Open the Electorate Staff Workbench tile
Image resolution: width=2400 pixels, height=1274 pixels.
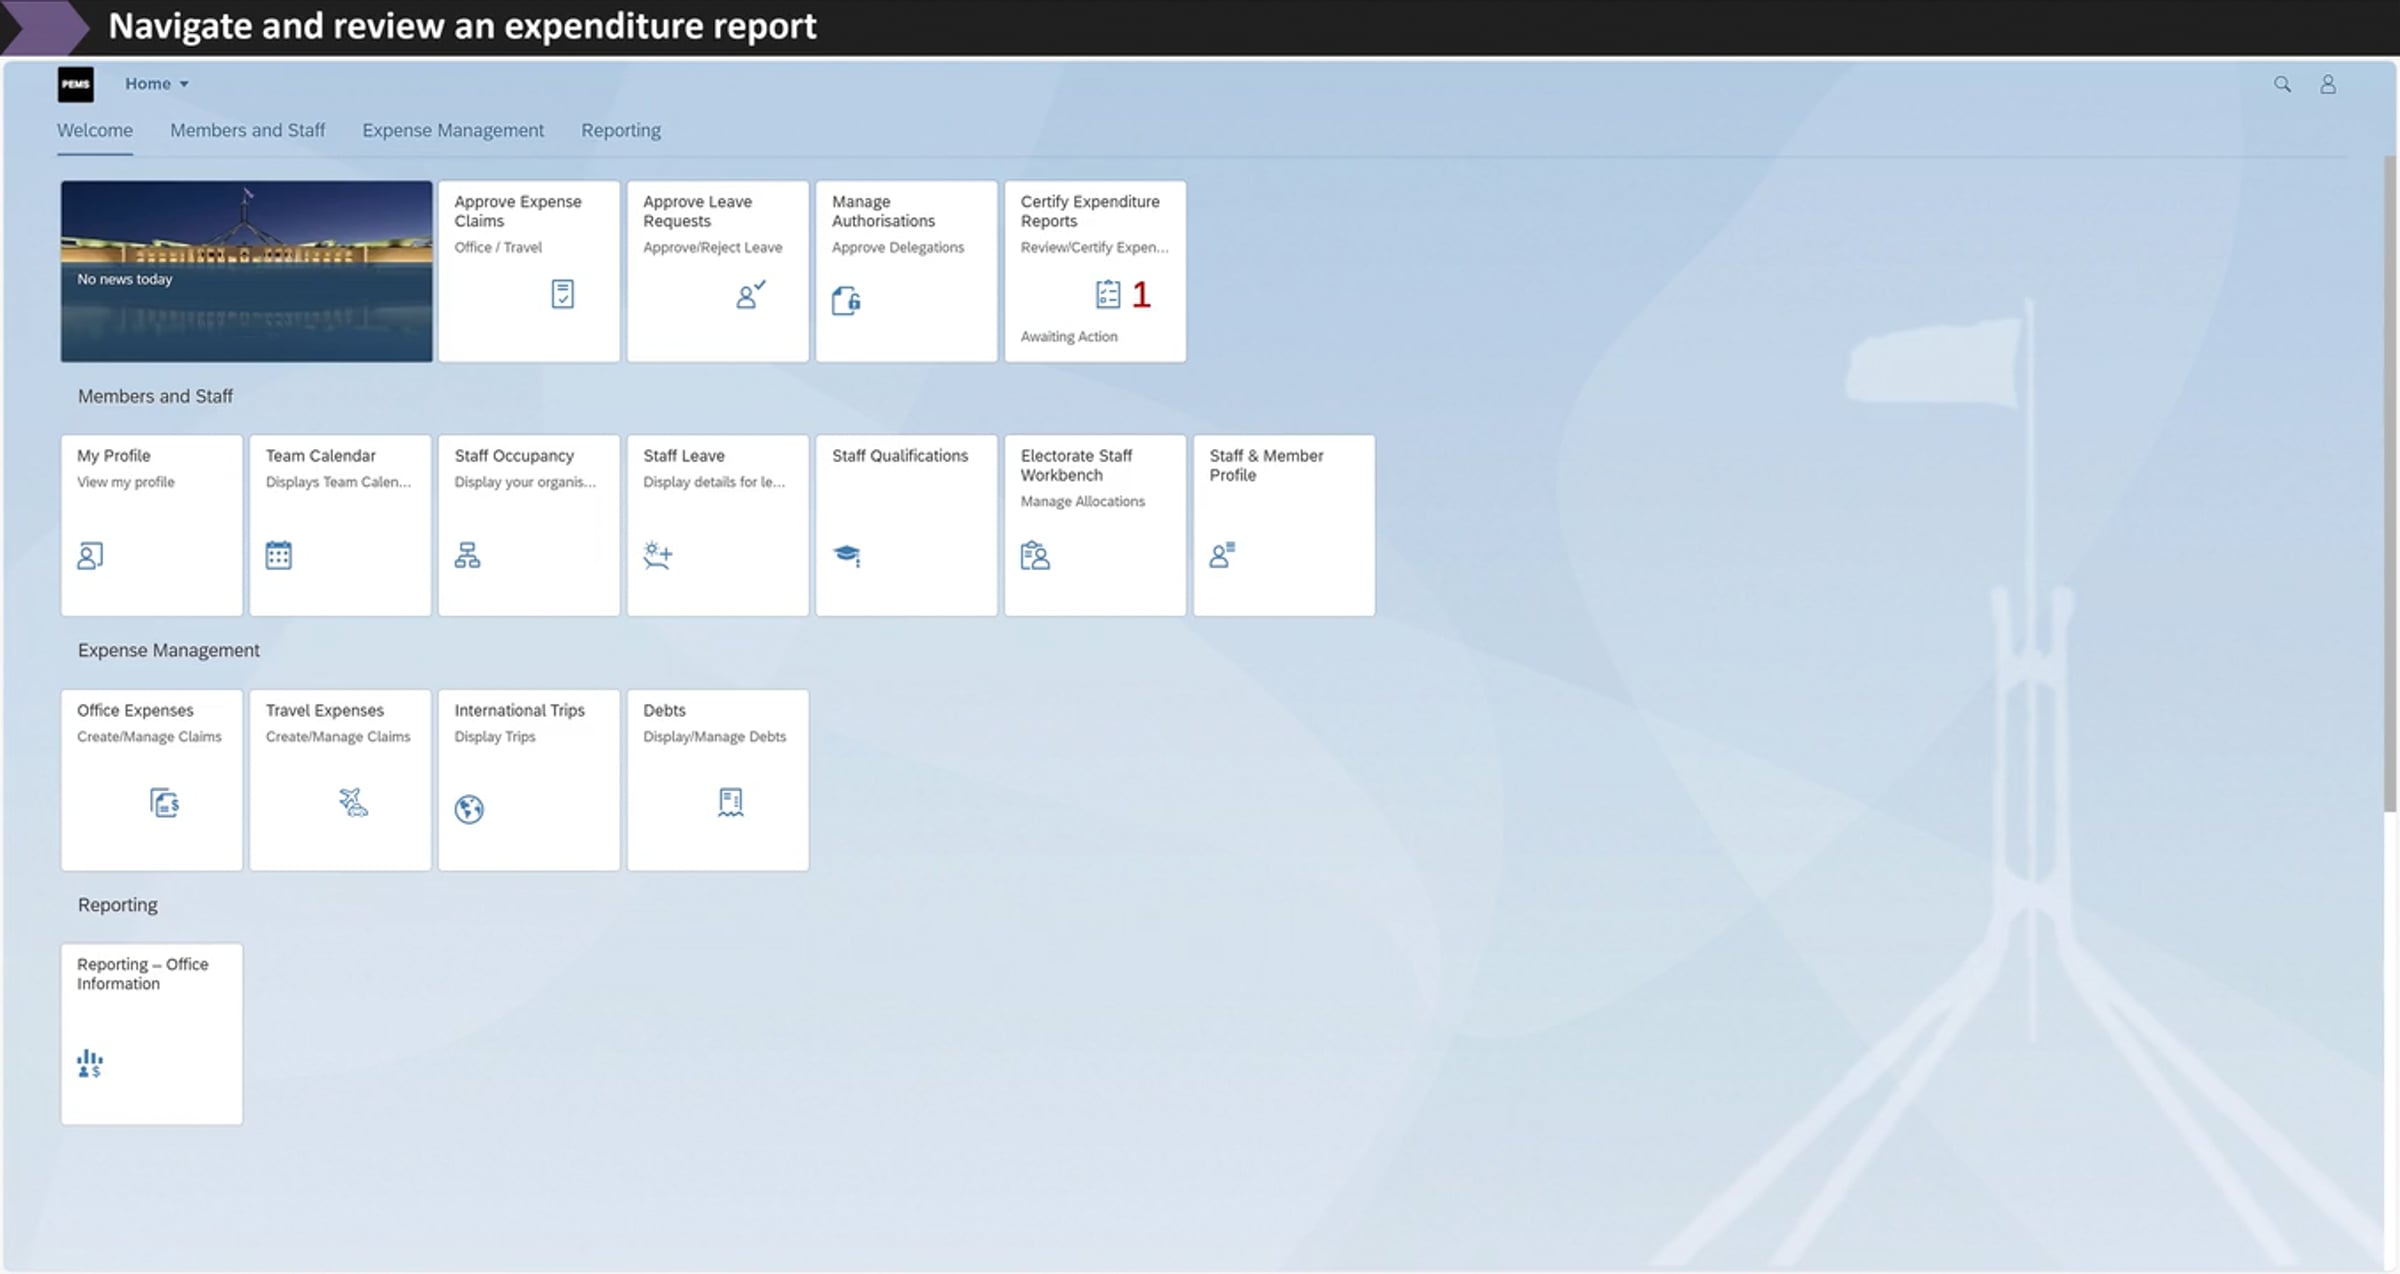1095,525
